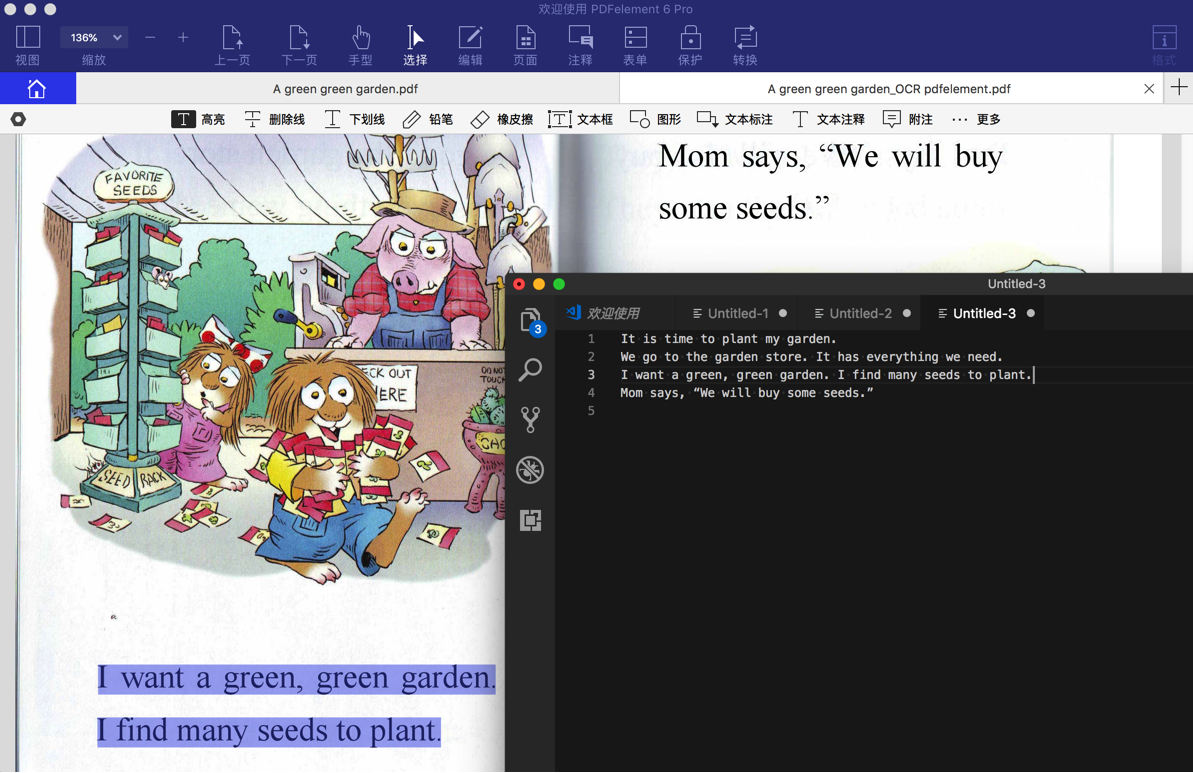Click the hexagon settings icon in annotation bar

pyautogui.click(x=18, y=119)
